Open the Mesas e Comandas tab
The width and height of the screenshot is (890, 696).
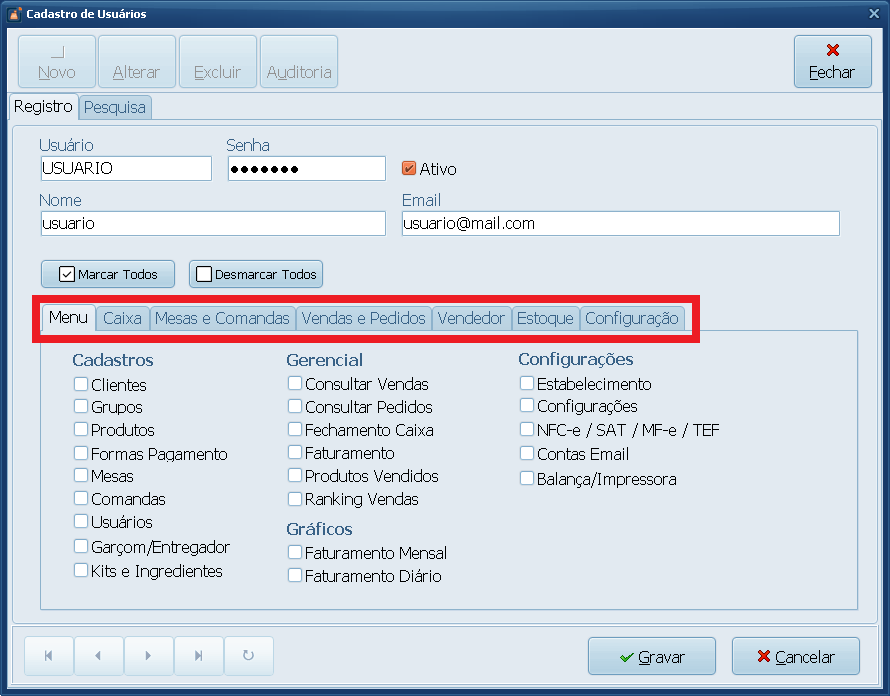222,319
